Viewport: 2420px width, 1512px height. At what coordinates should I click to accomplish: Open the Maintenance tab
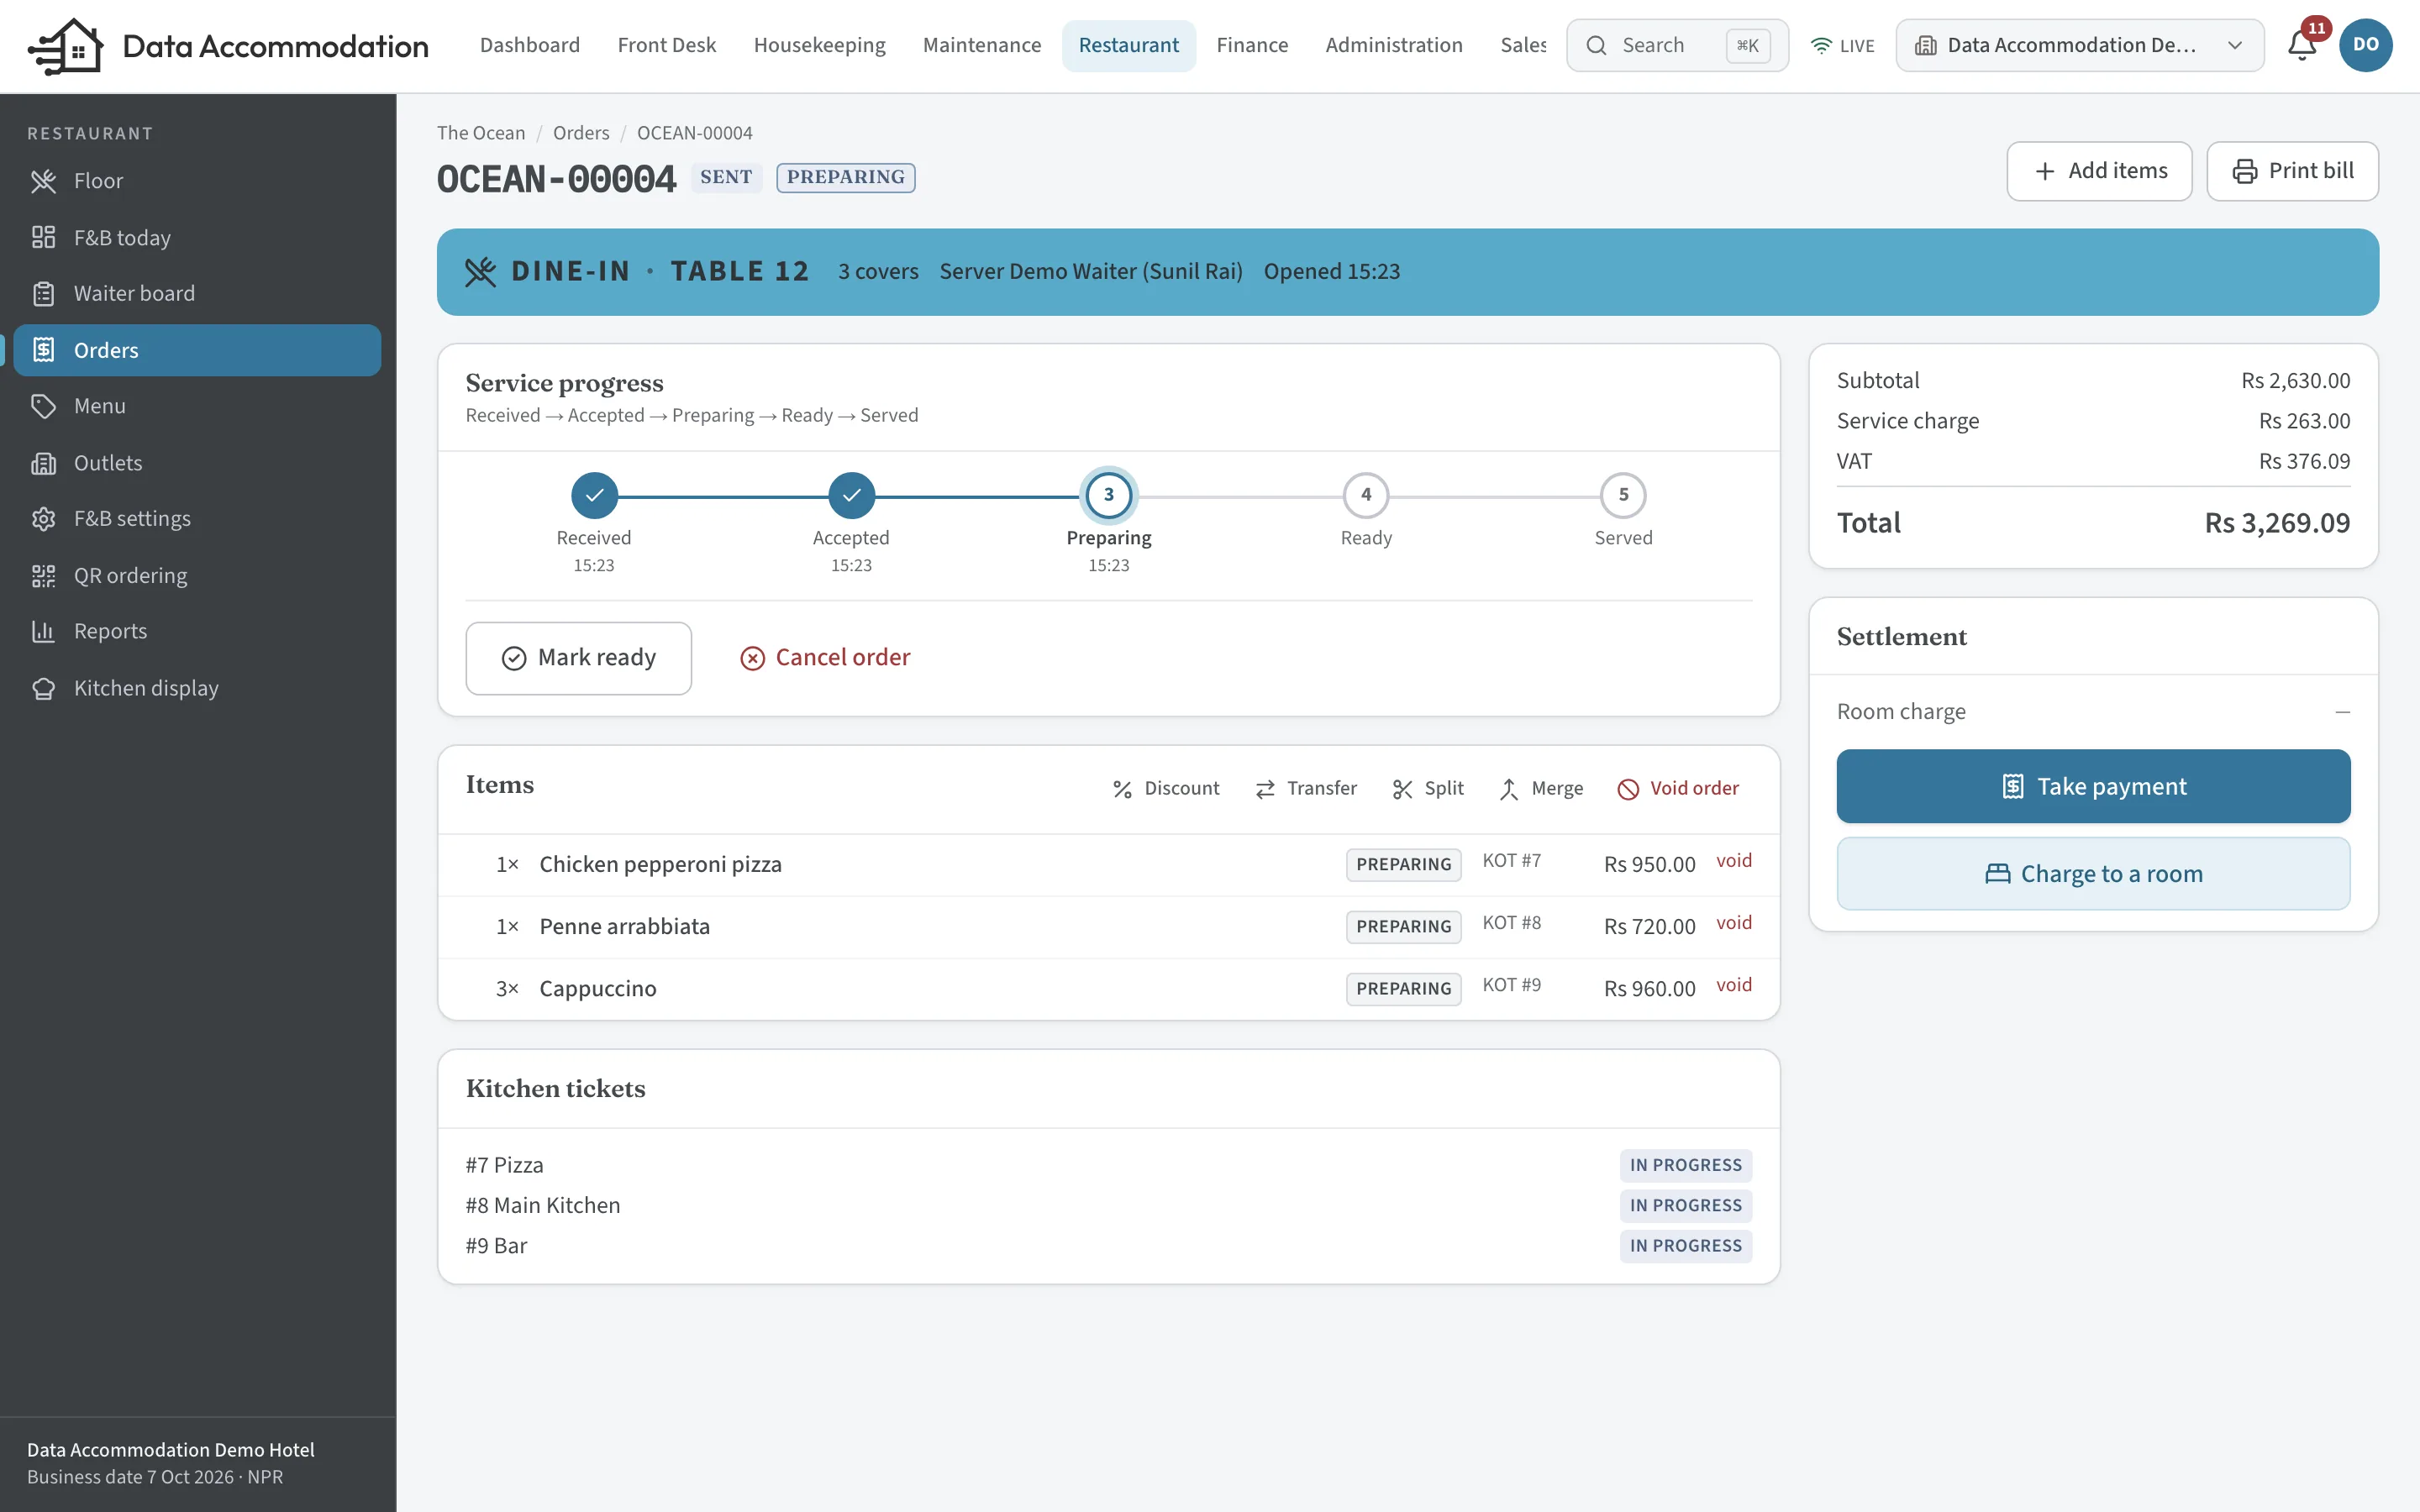(981, 45)
